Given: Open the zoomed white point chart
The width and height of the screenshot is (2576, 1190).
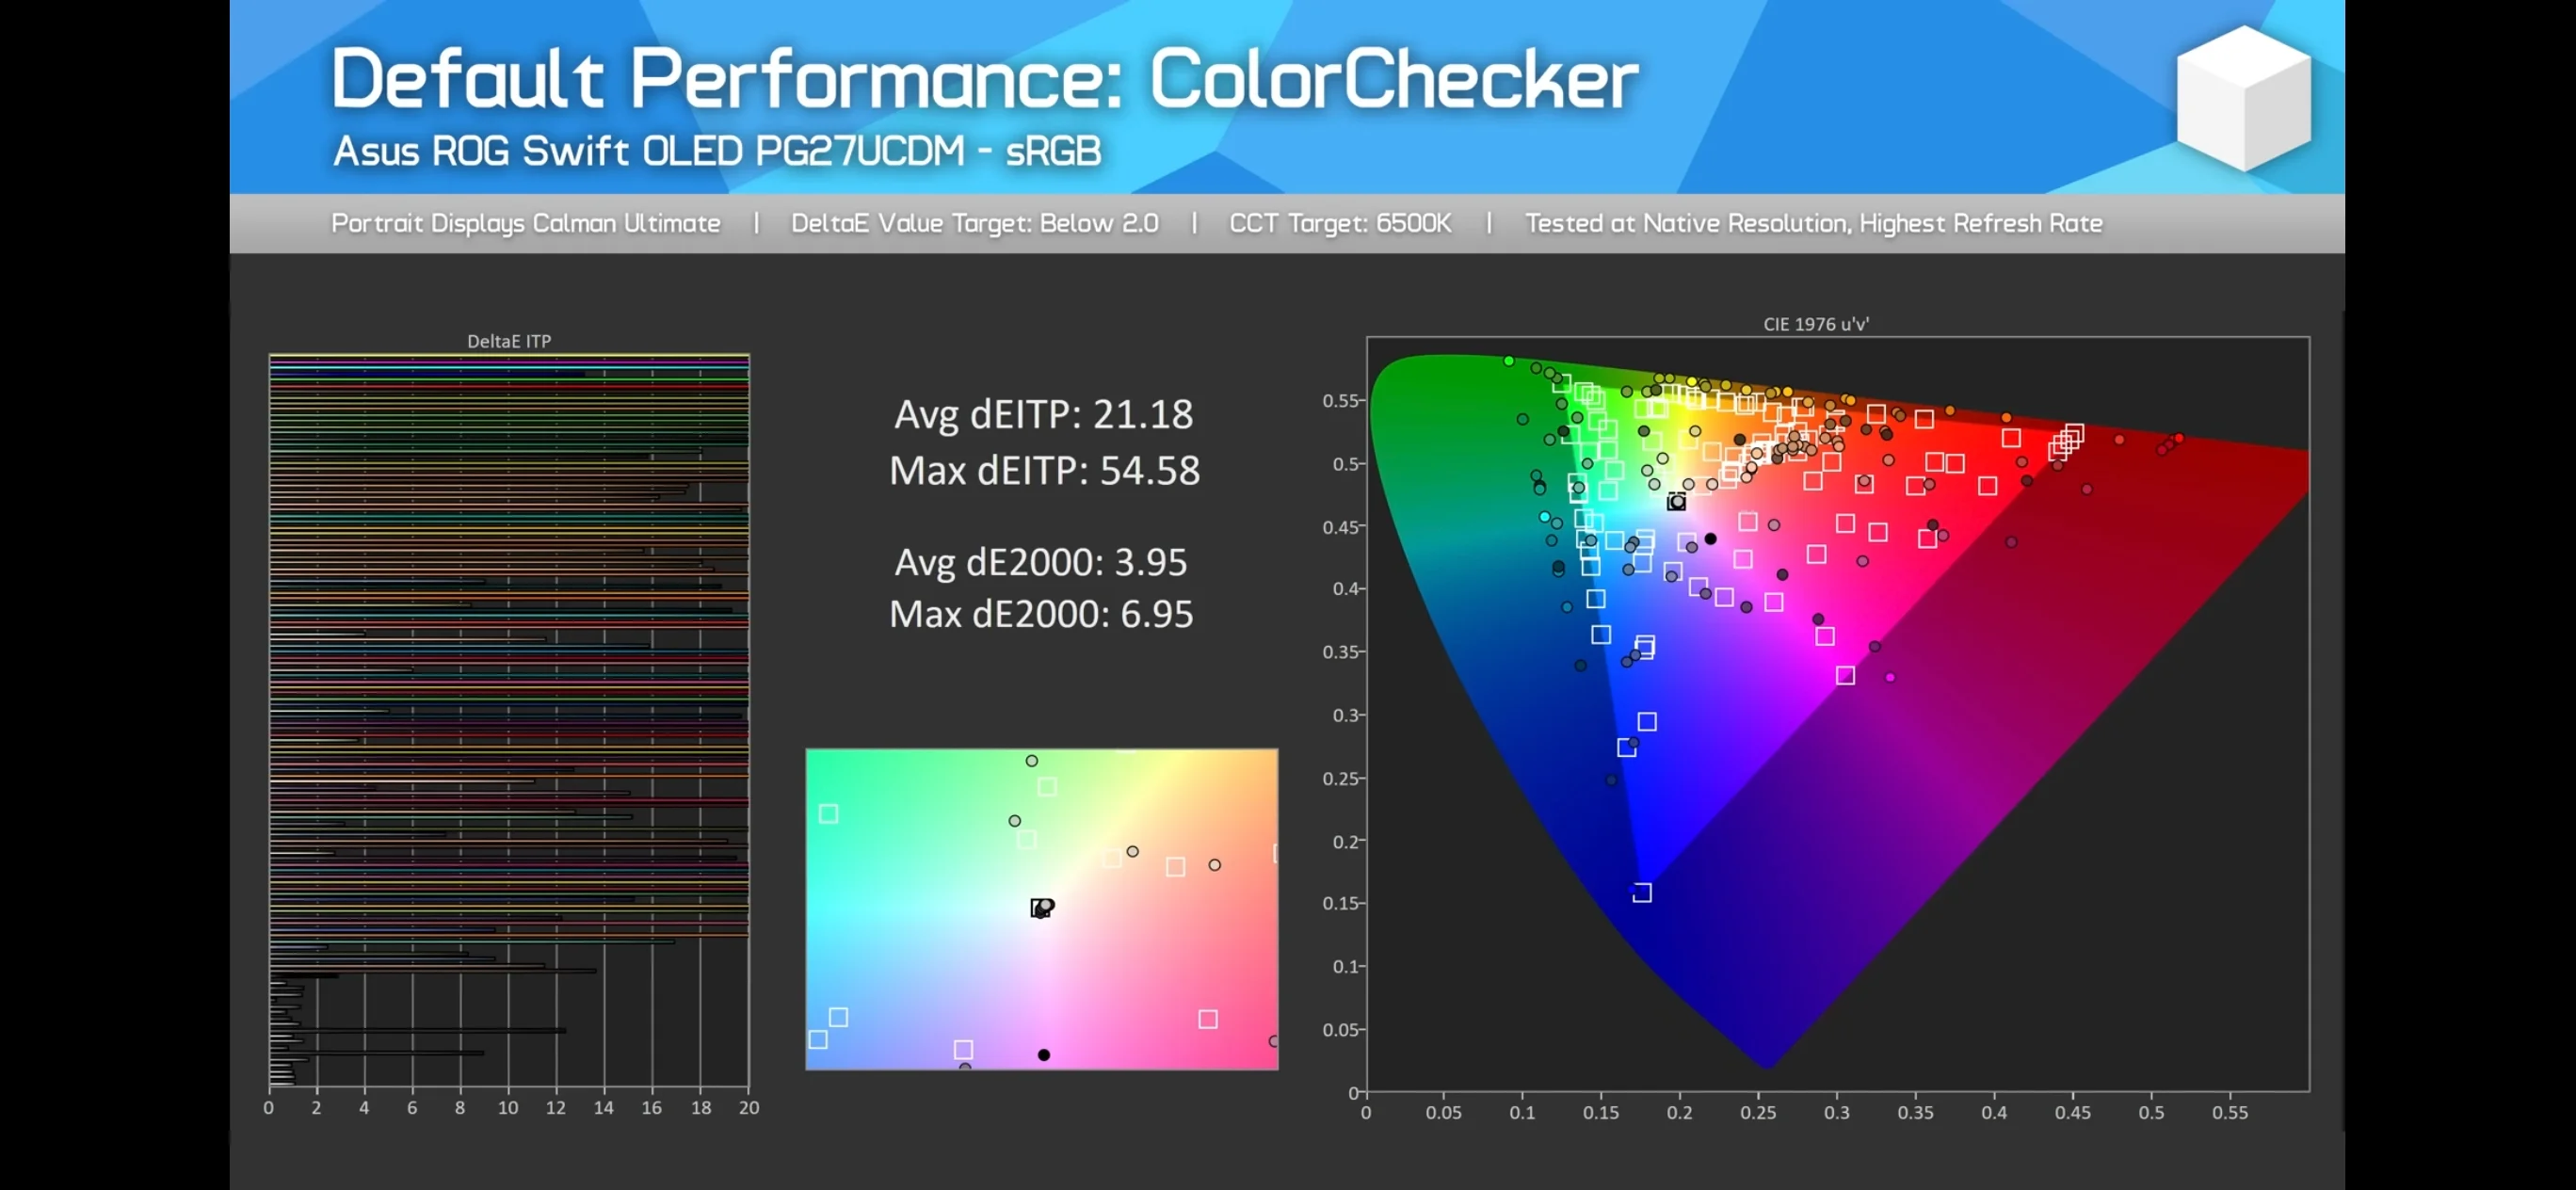Looking at the screenshot, I should click(x=1042, y=909).
